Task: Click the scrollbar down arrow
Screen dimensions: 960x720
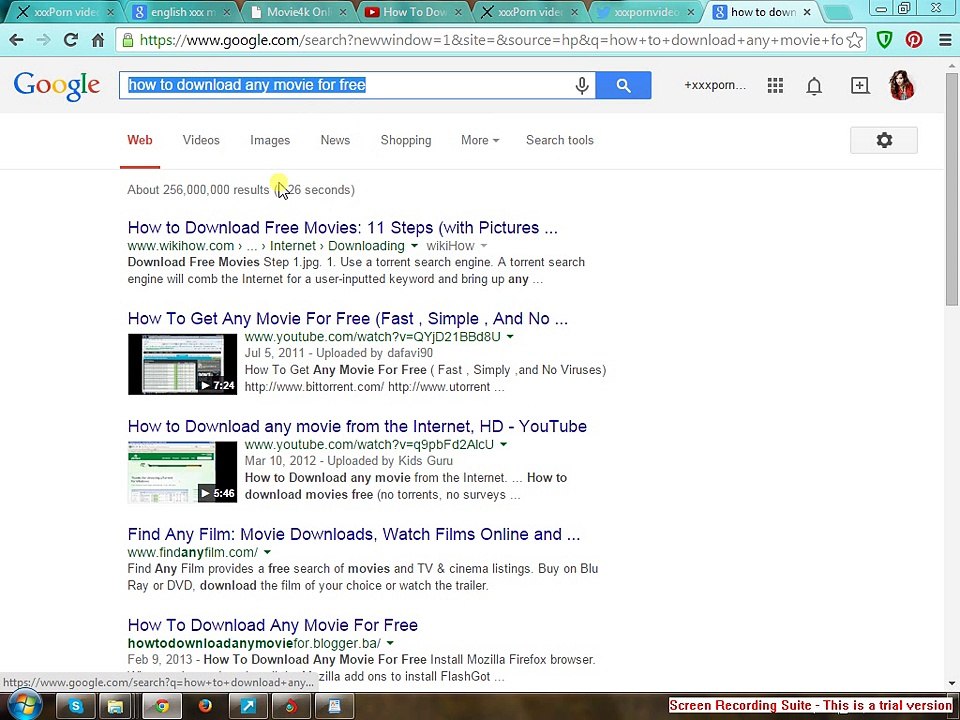Action: (952, 683)
